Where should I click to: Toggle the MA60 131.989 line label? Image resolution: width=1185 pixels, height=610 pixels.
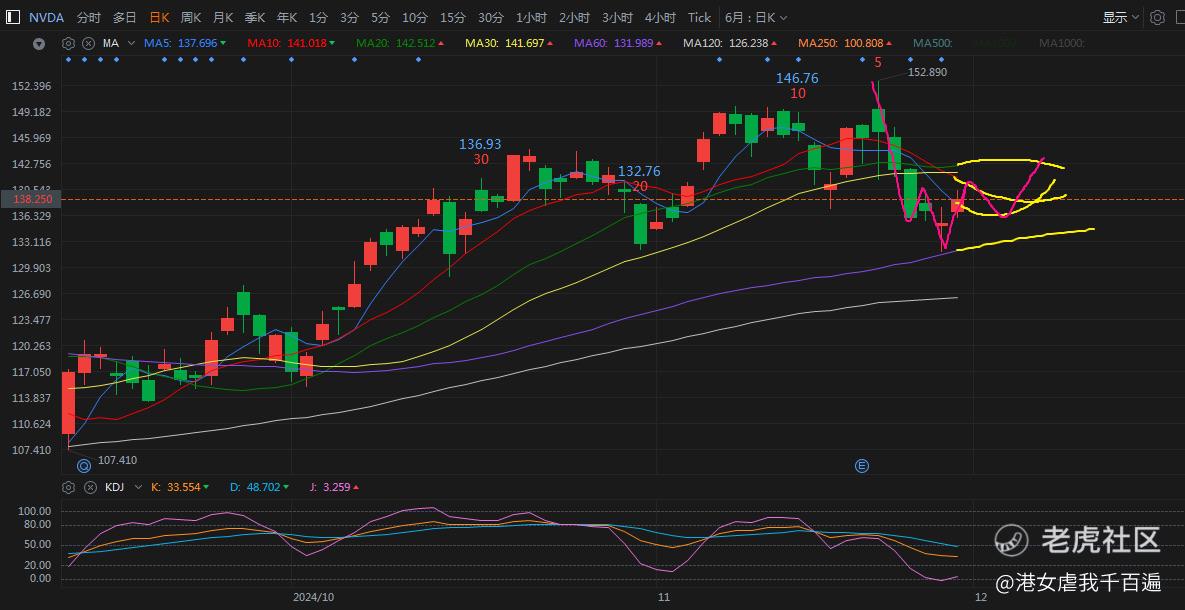pos(617,44)
